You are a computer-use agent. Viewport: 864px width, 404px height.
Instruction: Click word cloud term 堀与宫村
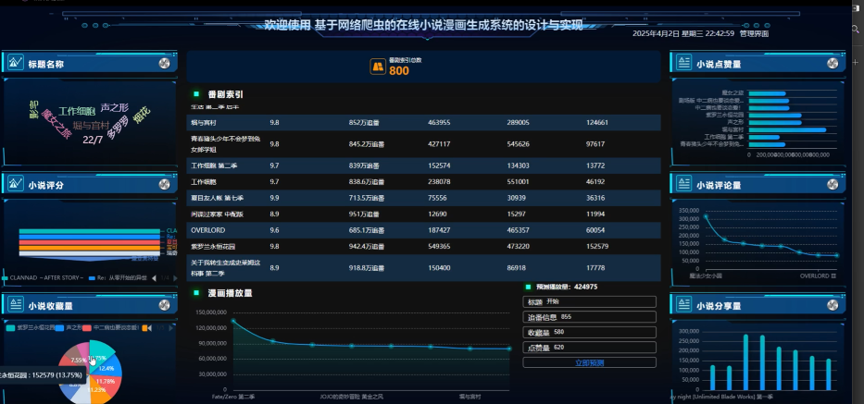(x=91, y=126)
